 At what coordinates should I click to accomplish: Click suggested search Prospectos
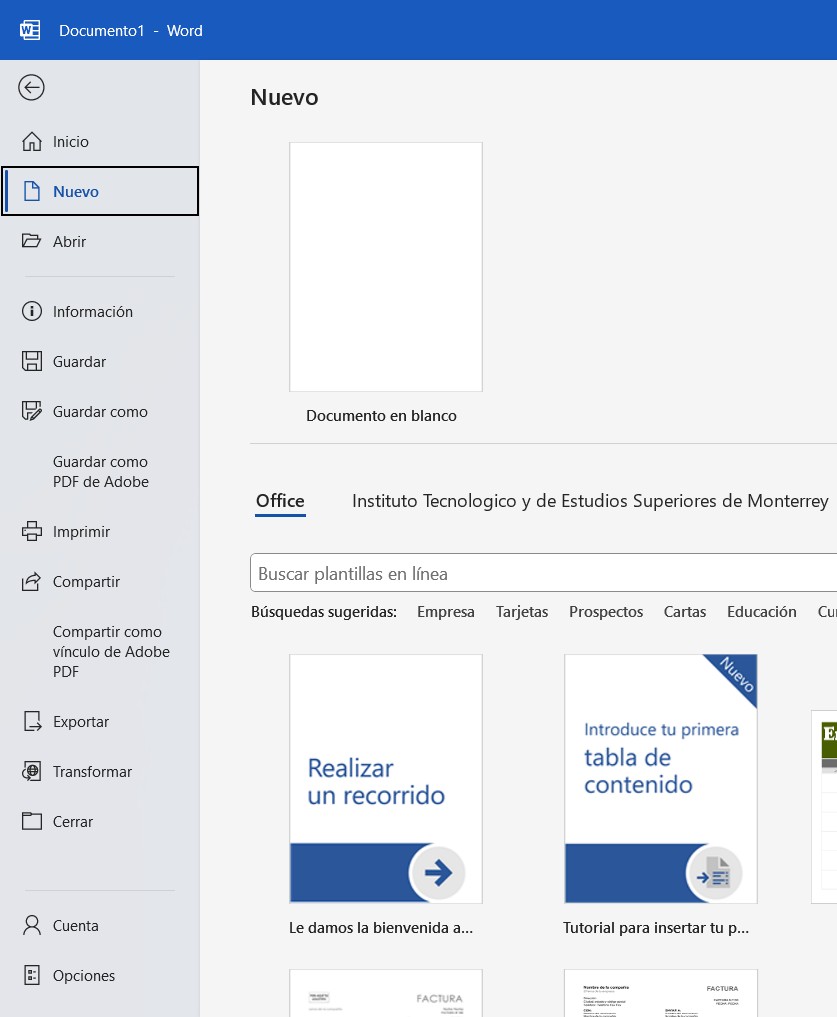606,612
